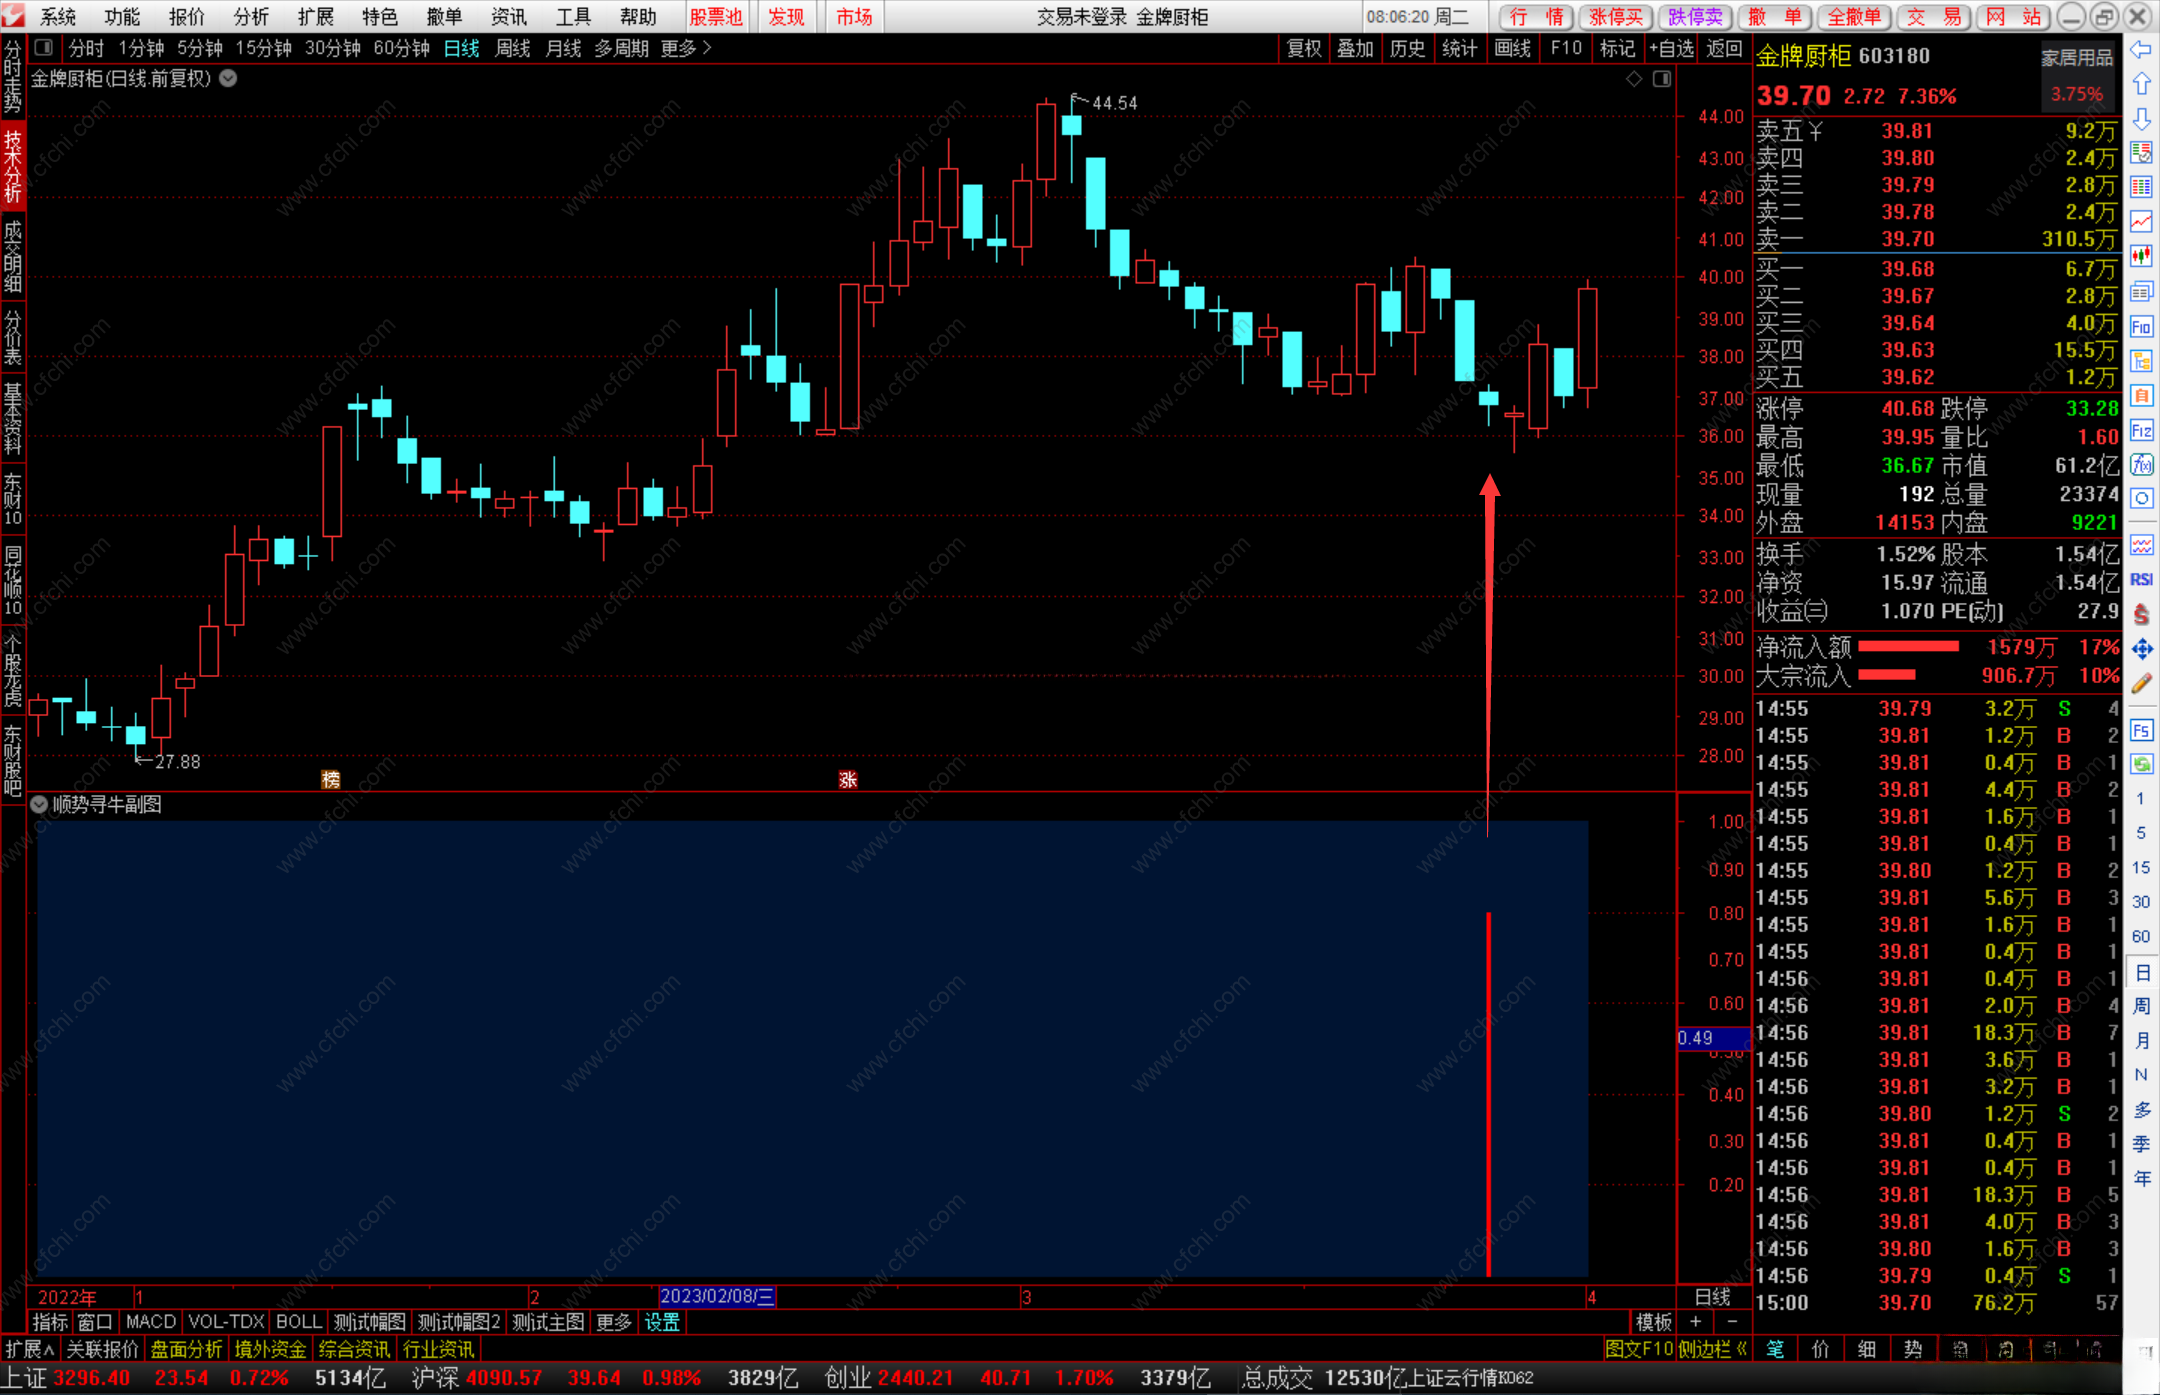Expand the 更多 periods dropdown

(686, 48)
